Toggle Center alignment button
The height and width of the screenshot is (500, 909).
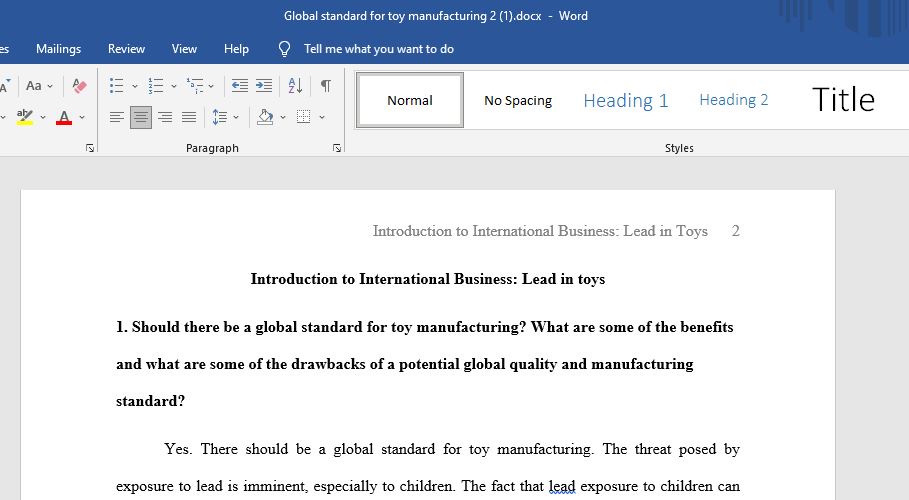click(x=141, y=117)
